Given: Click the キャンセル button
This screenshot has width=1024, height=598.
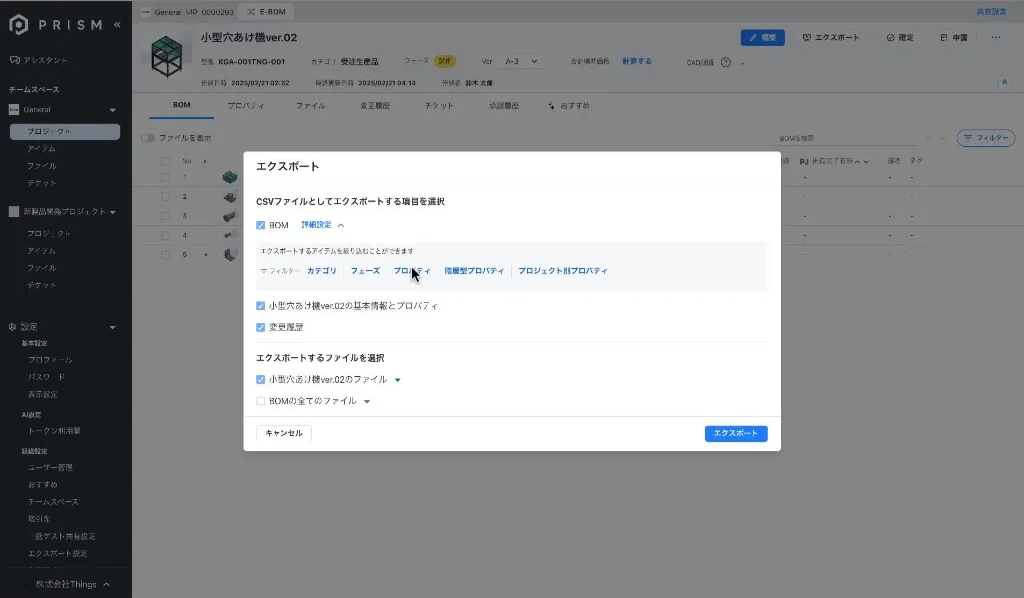Looking at the screenshot, I should coord(283,433).
